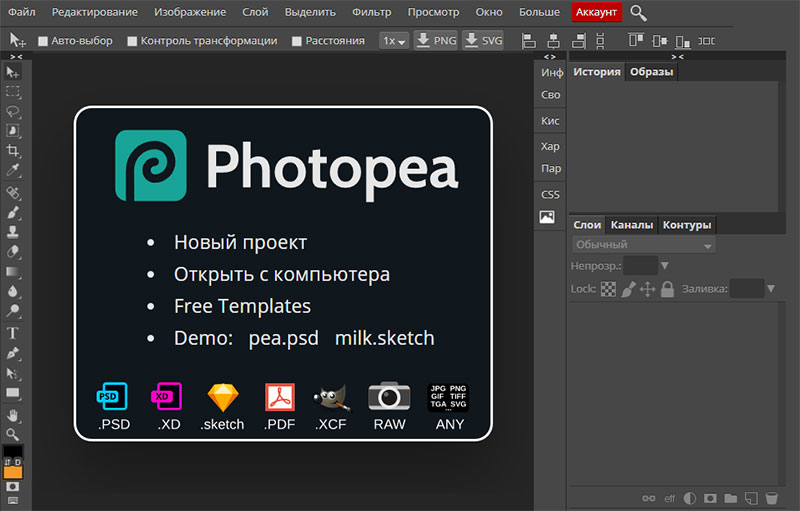Export as SVG button
This screenshot has width=800, height=511.
[x=483, y=40]
